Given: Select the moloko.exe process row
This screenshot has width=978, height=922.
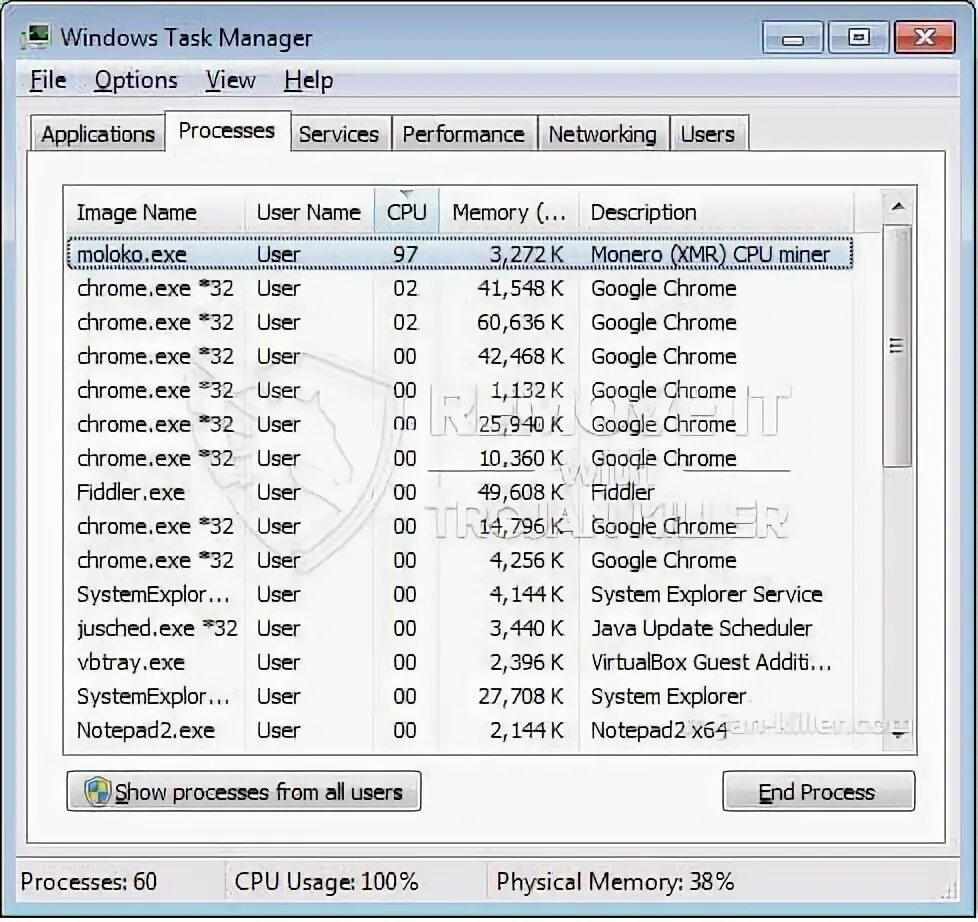Looking at the screenshot, I should pyautogui.click(x=460, y=254).
